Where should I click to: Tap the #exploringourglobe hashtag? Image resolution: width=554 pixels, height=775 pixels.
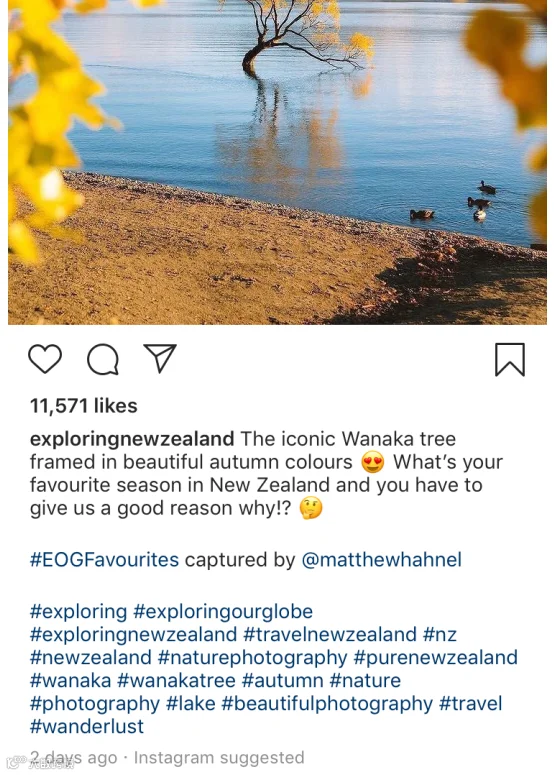pyautogui.click(x=223, y=611)
